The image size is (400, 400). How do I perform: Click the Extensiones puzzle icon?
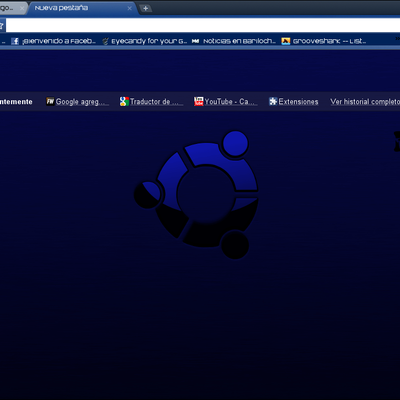point(273,101)
